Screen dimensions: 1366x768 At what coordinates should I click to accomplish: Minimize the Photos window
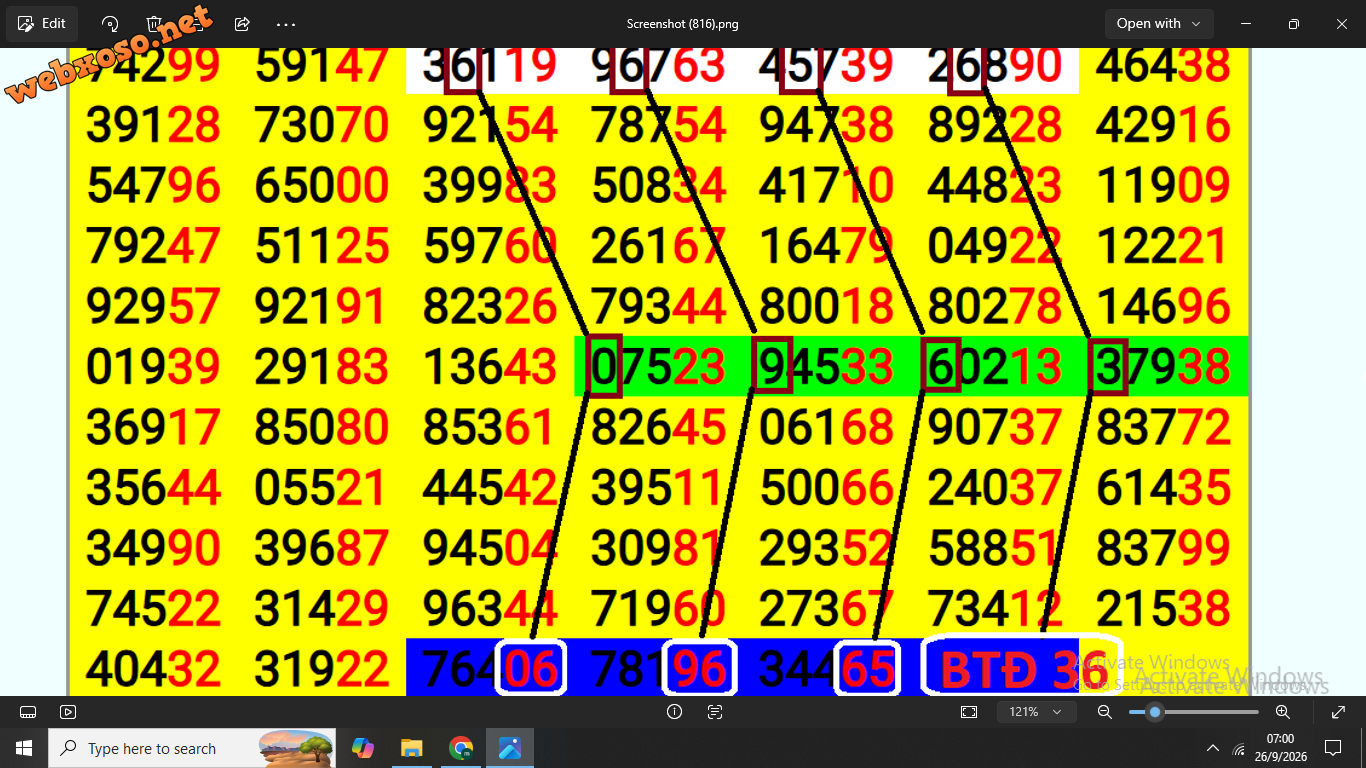tap(1247, 24)
